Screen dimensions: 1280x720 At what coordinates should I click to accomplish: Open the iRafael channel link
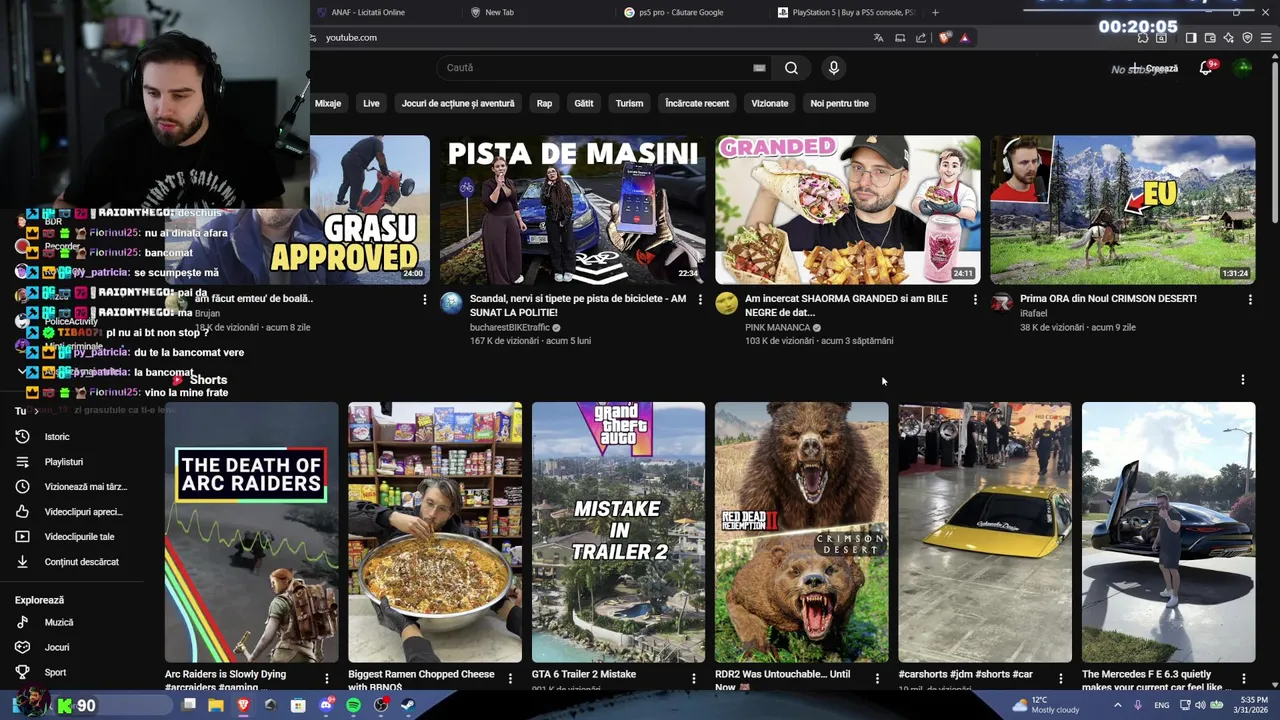click(1033, 314)
